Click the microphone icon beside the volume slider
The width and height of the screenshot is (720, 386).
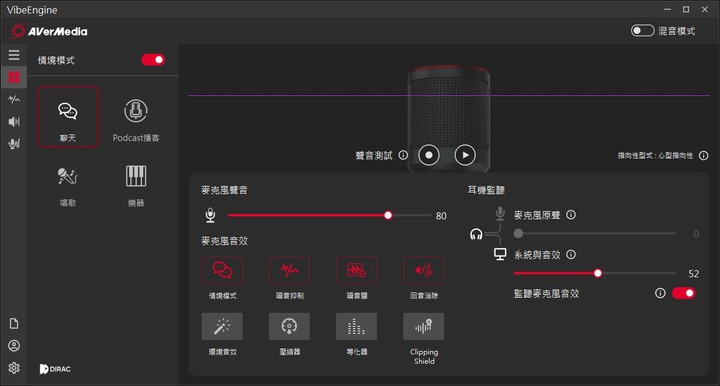pyautogui.click(x=210, y=215)
